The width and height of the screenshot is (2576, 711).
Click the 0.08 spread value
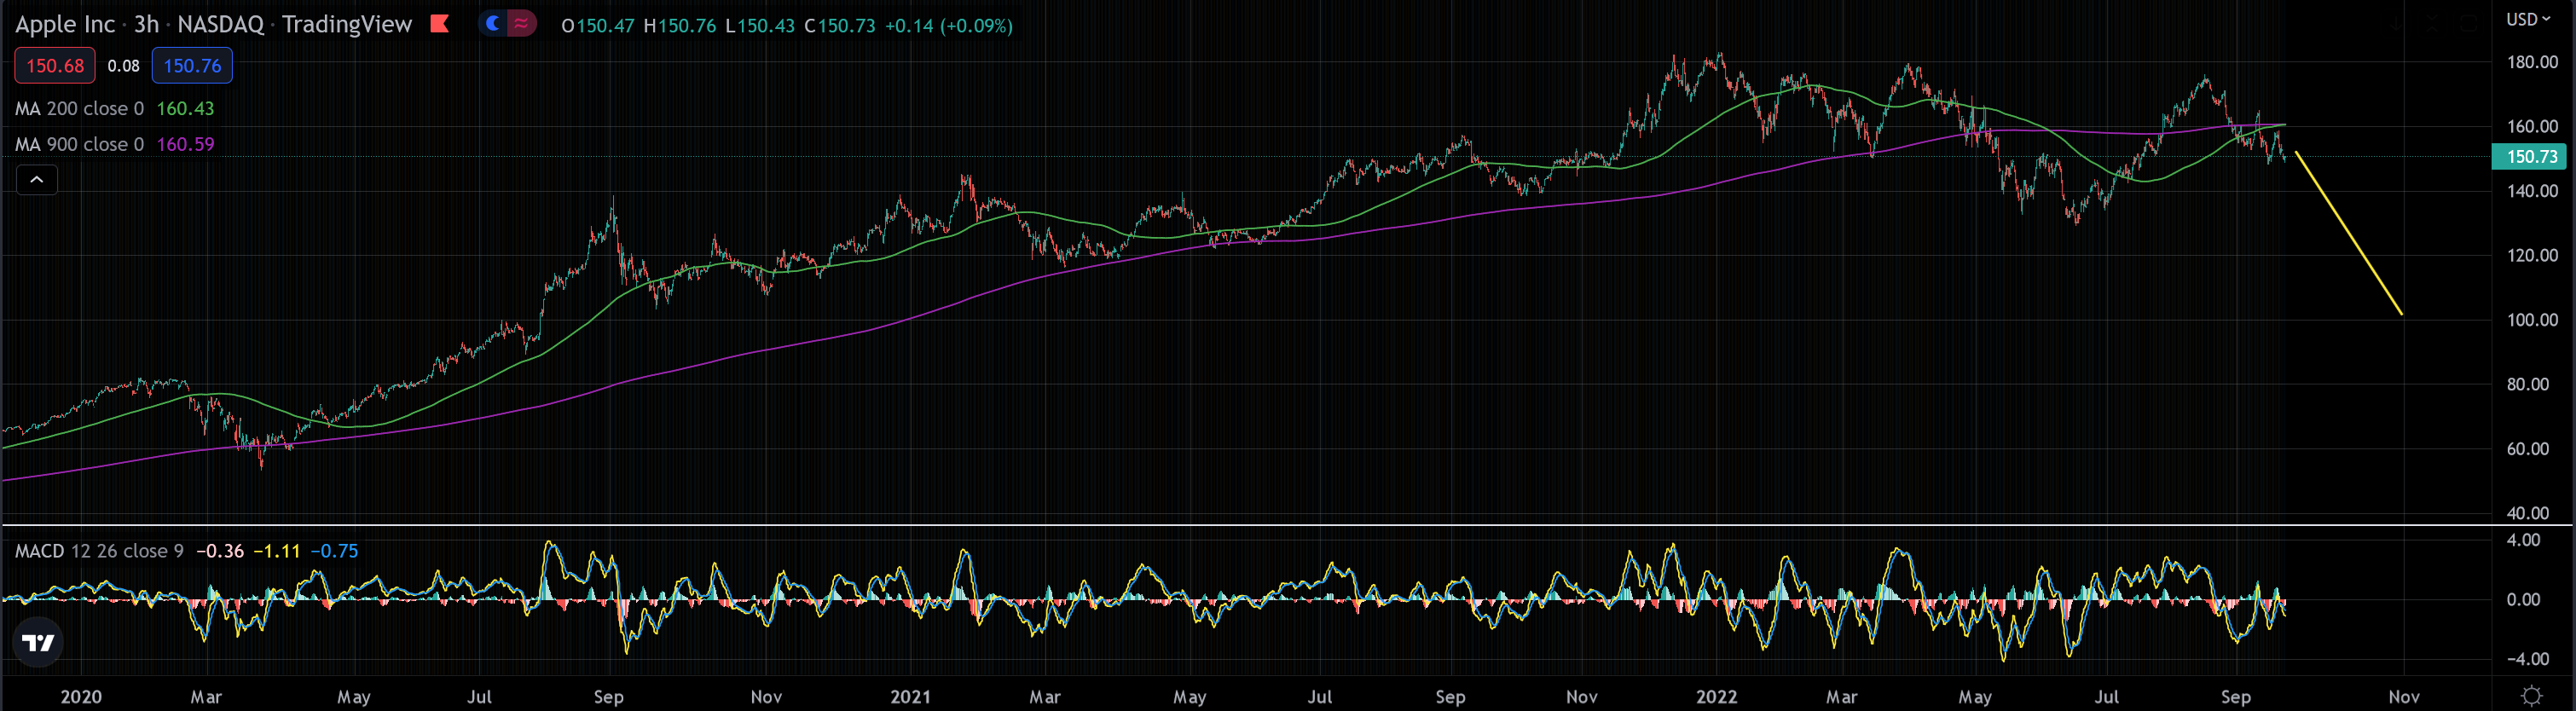pyautogui.click(x=123, y=66)
